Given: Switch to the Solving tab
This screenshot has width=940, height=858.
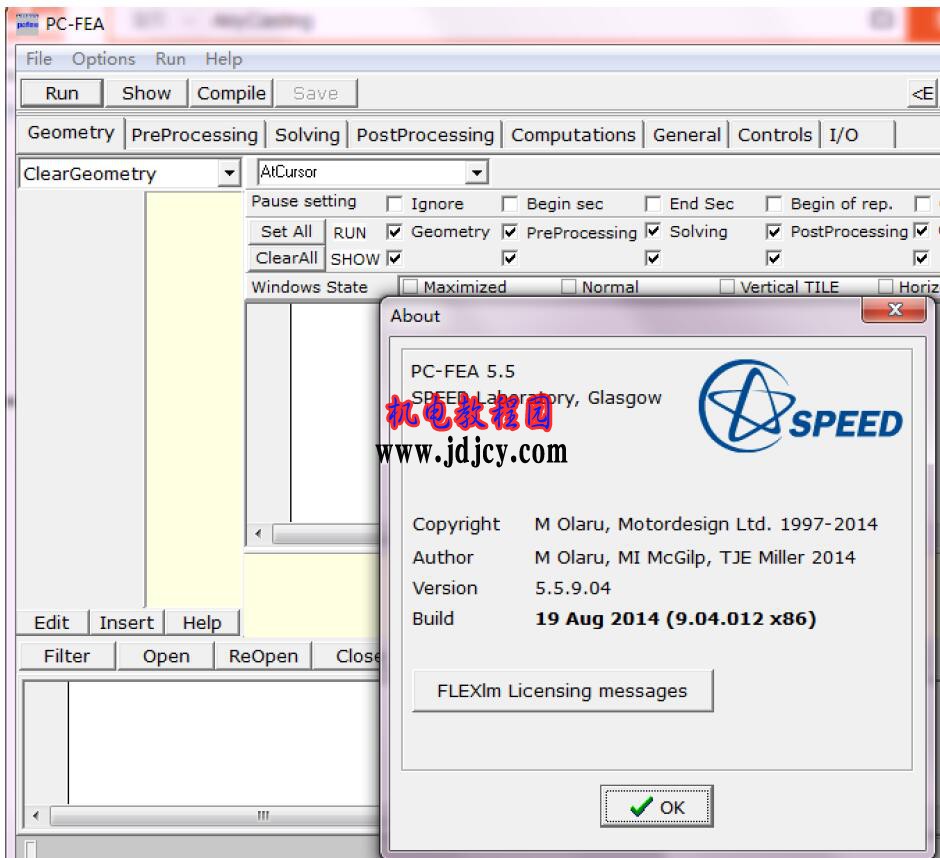Looking at the screenshot, I should coord(307,135).
